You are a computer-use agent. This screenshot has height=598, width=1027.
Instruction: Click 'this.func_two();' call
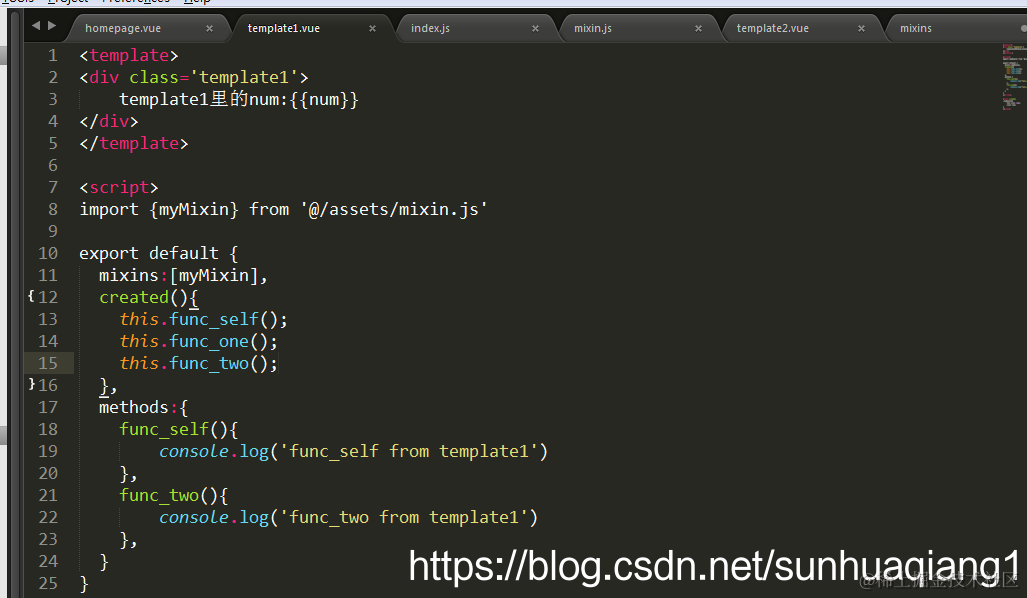pos(198,364)
